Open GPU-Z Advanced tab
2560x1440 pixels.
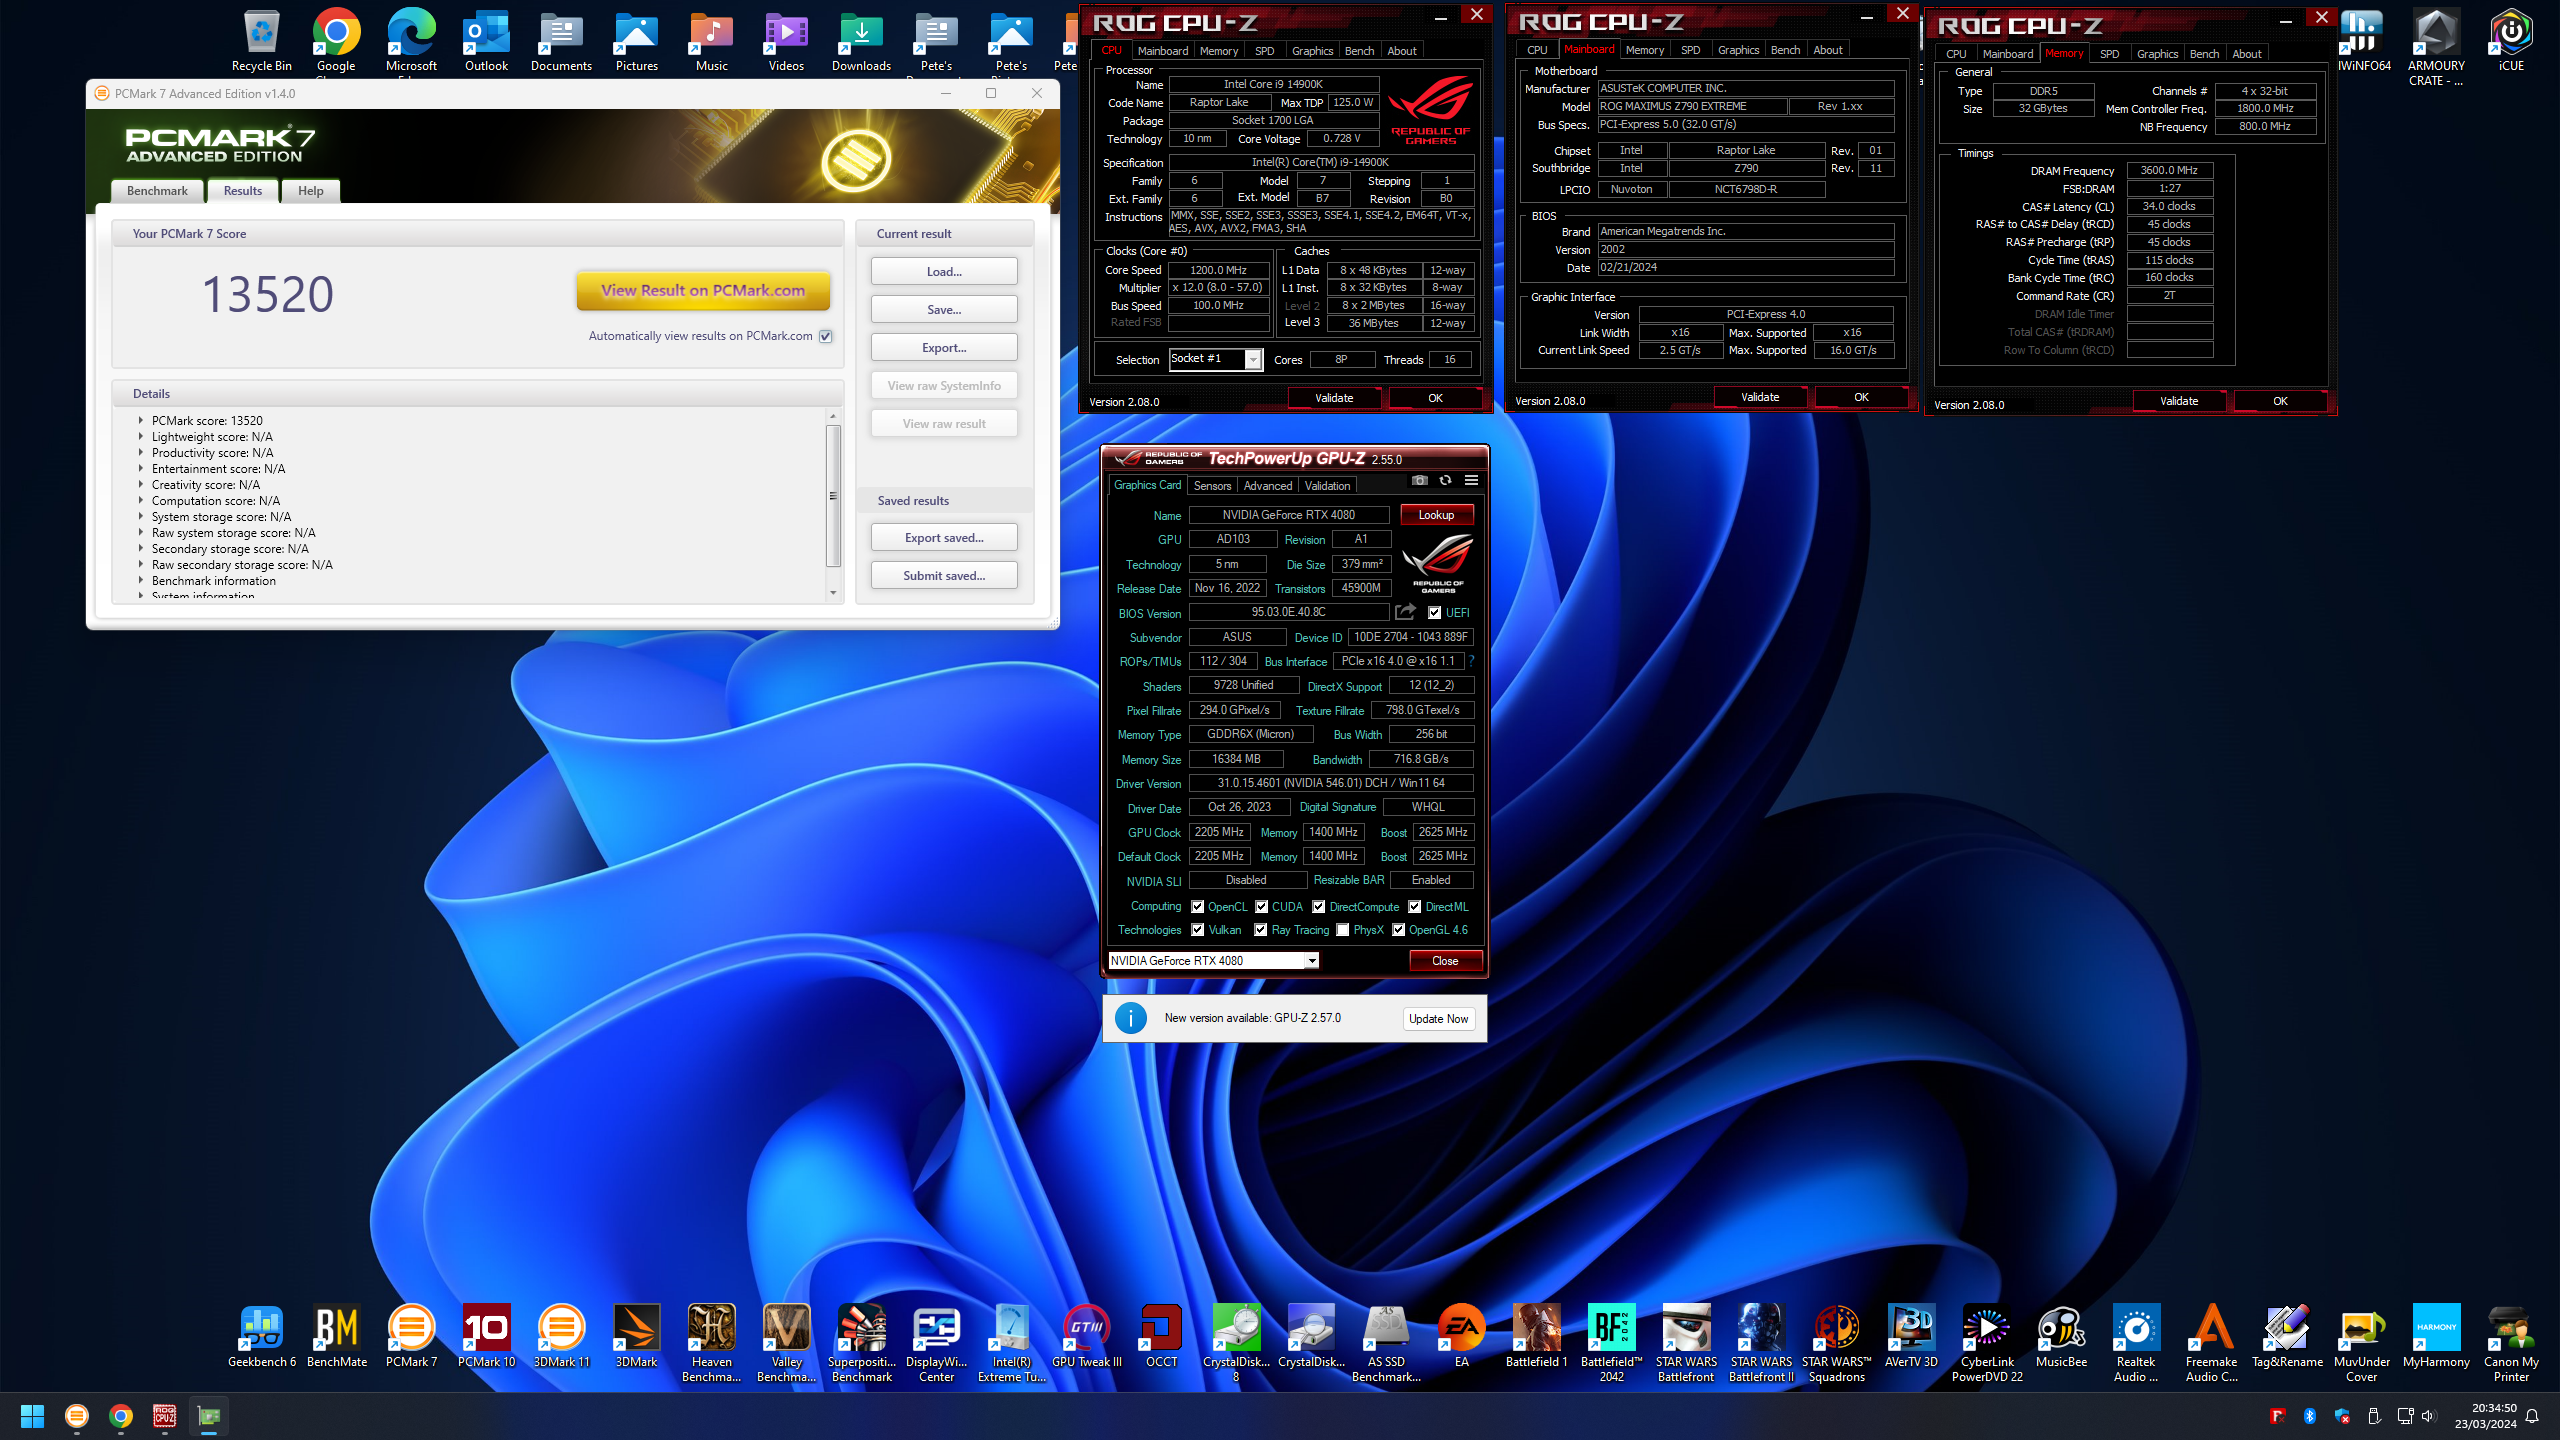click(1268, 486)
